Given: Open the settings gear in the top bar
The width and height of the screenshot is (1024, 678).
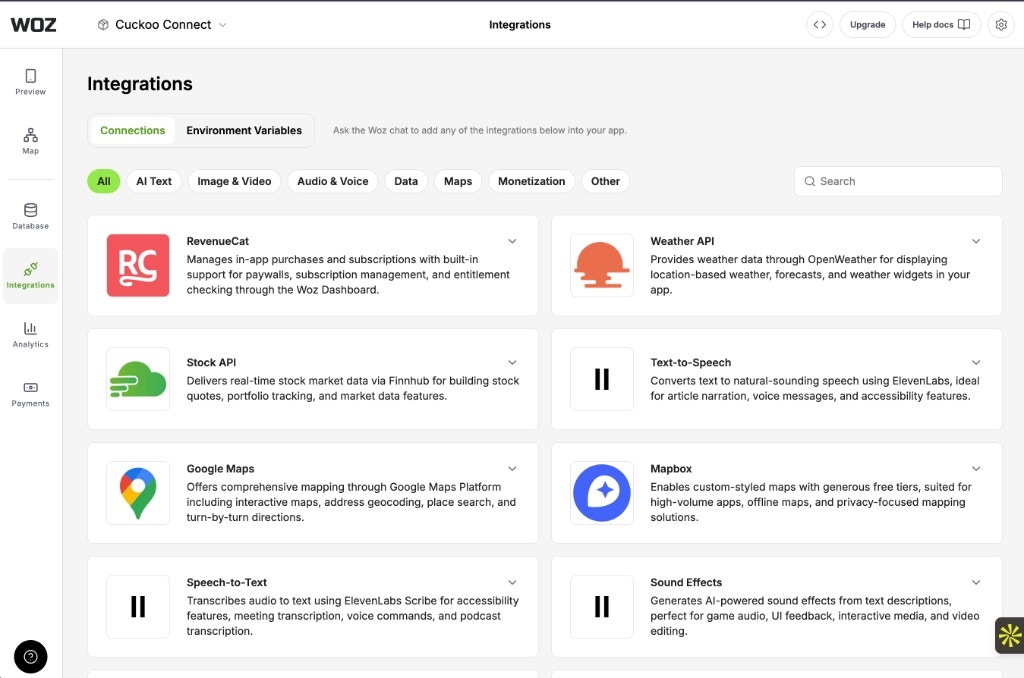Looking at the screenshot, I should (x=1000, y=24).
